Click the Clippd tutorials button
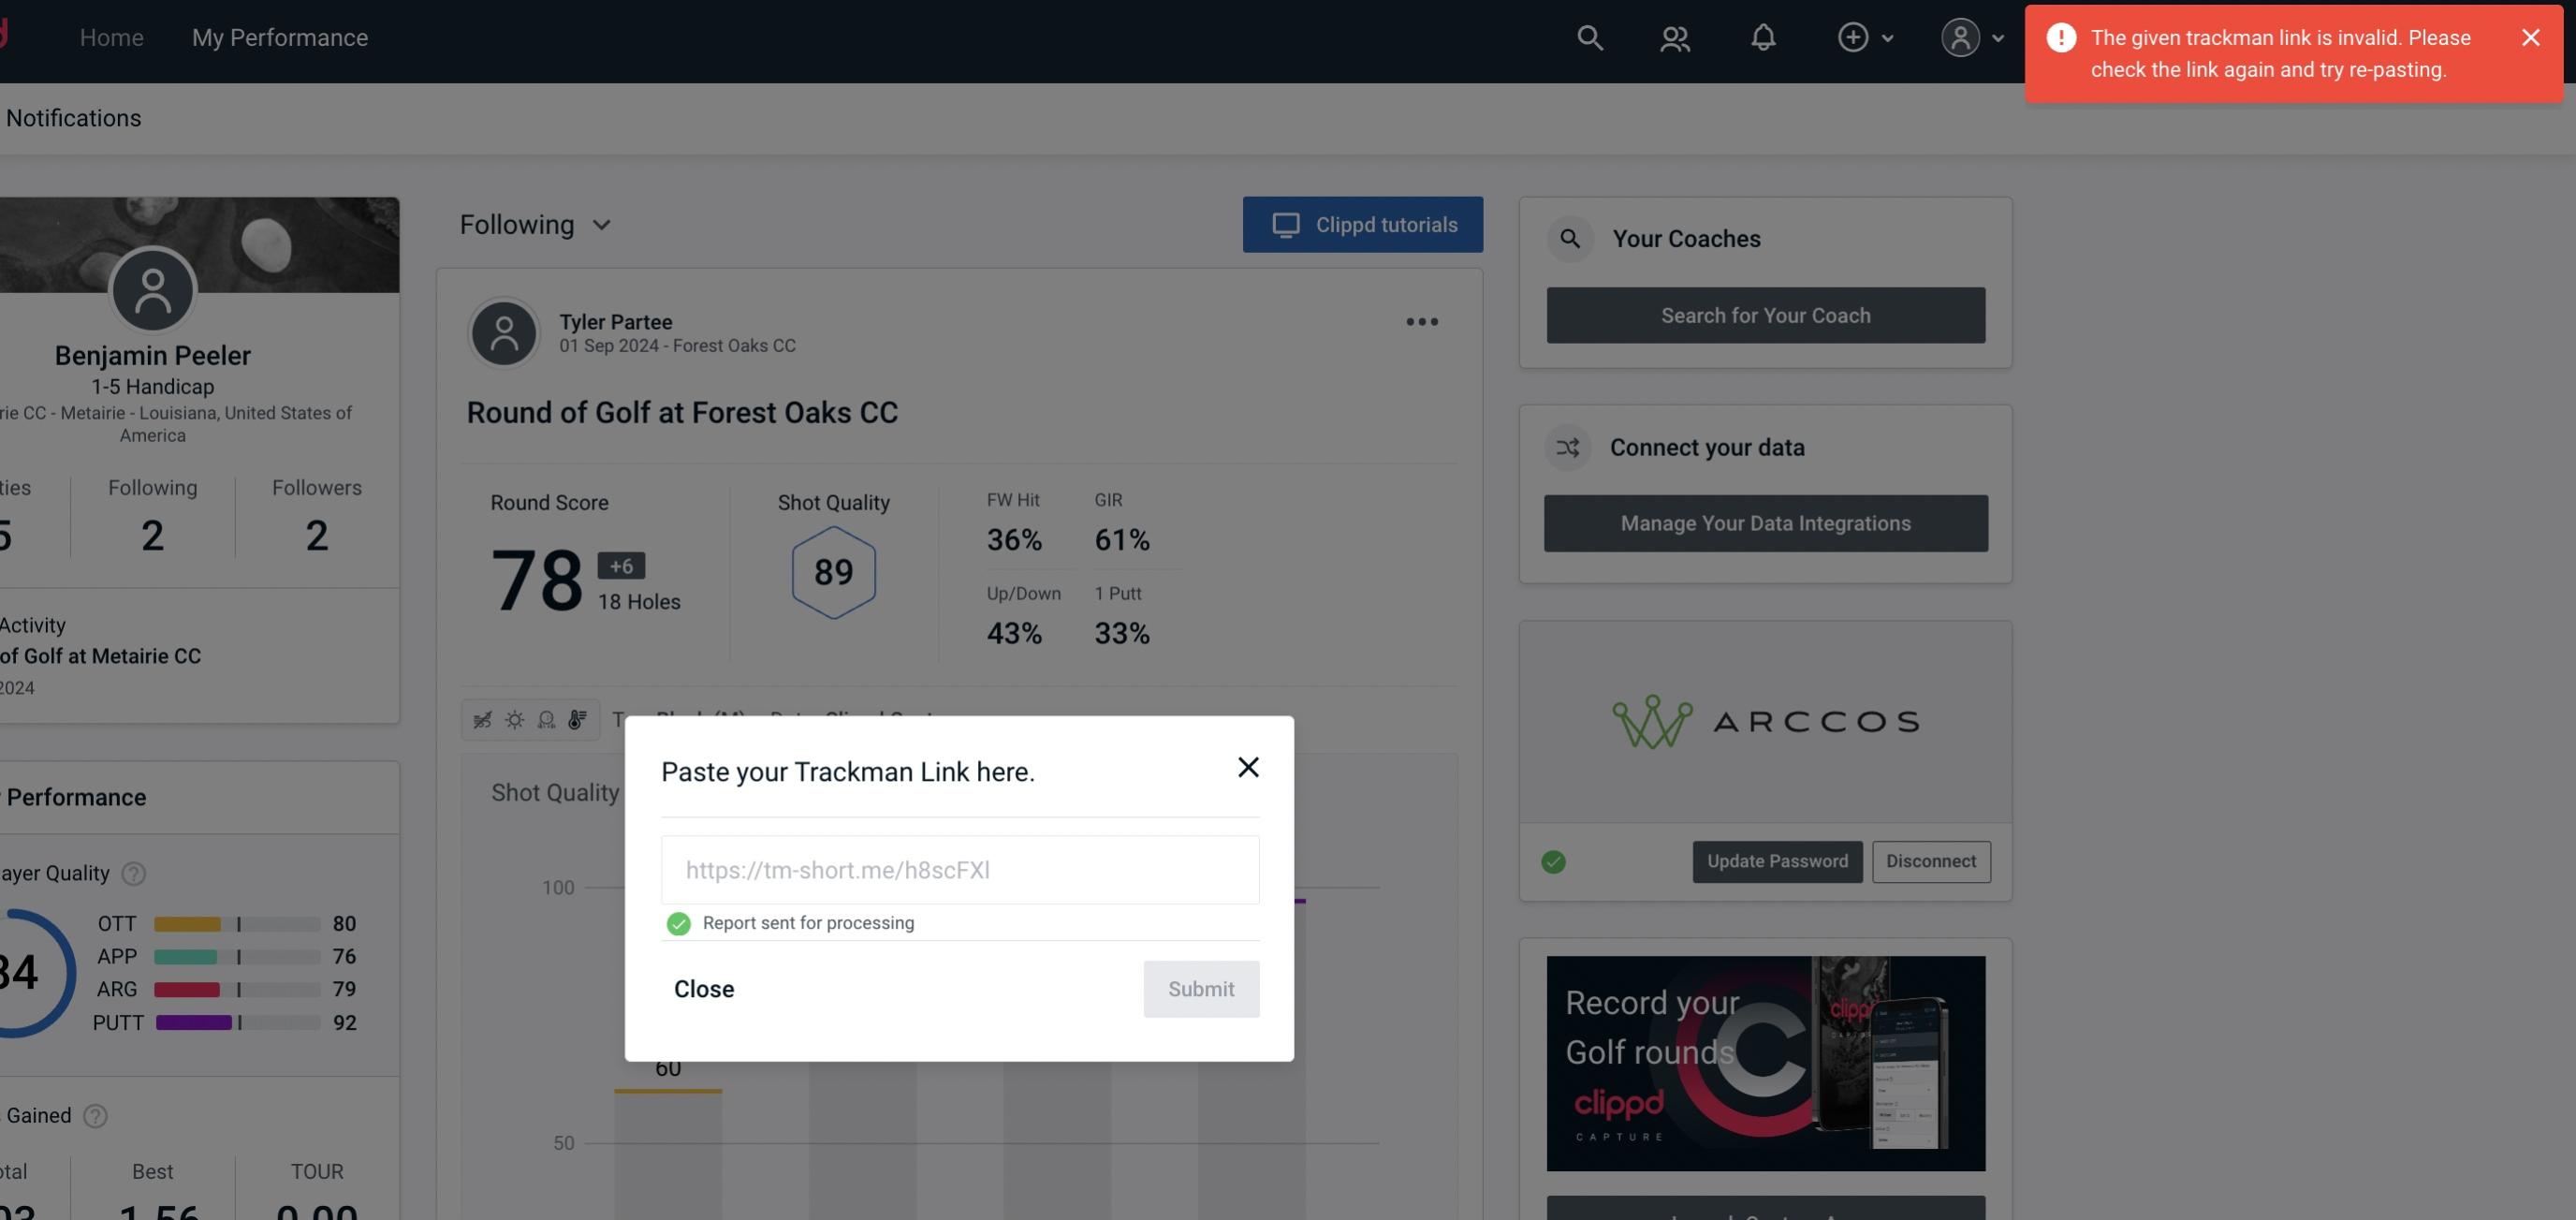 point(1364,224)
